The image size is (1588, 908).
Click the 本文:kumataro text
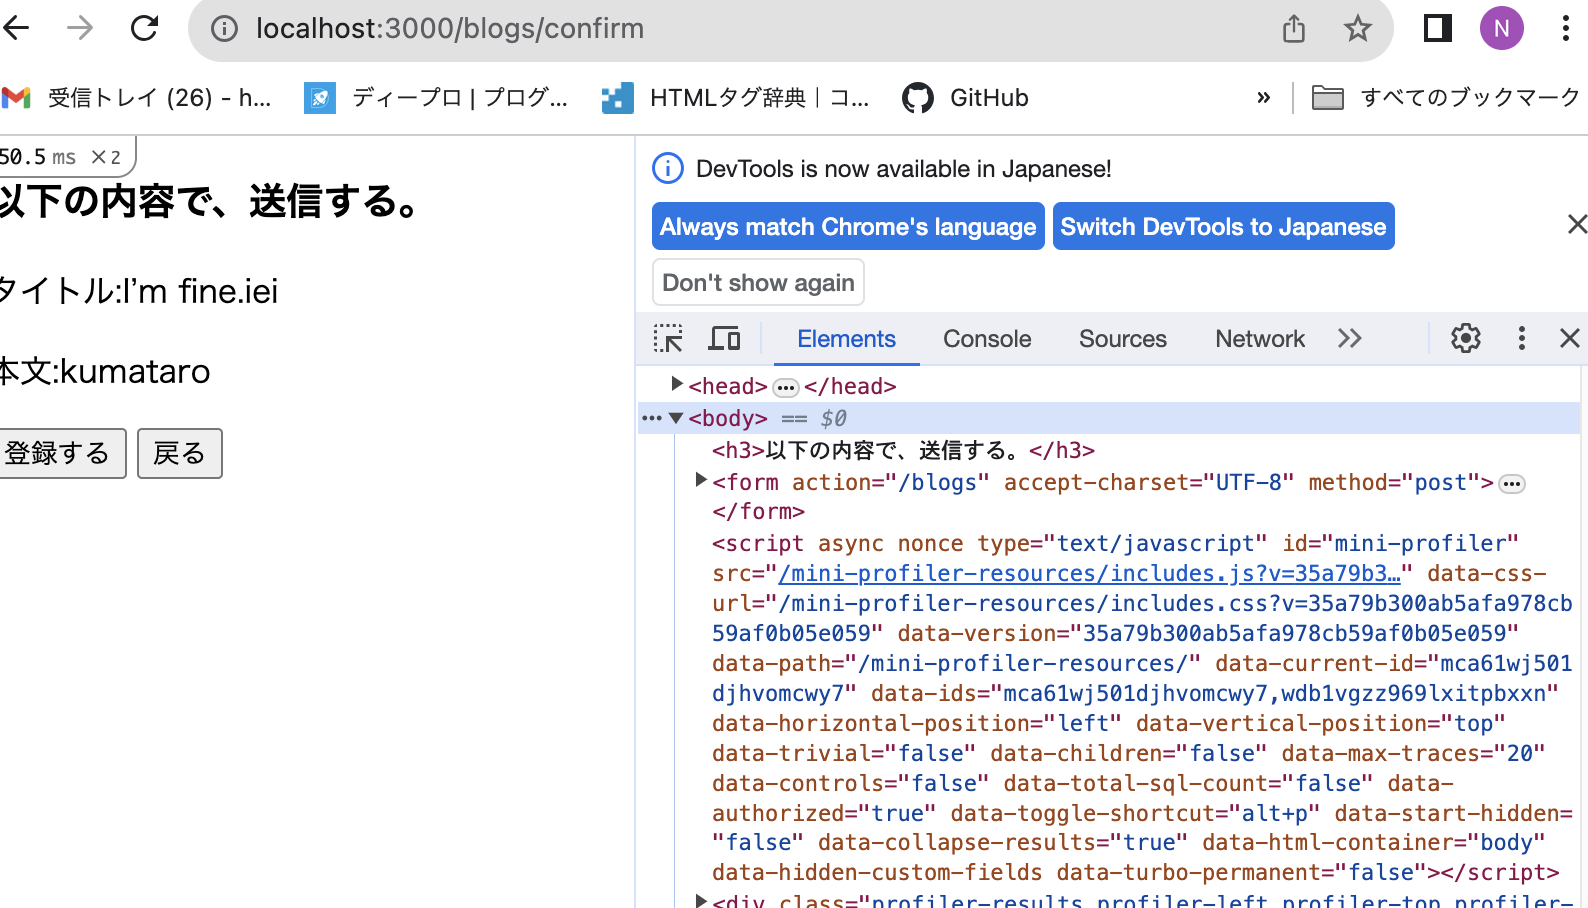pos(105,372)
